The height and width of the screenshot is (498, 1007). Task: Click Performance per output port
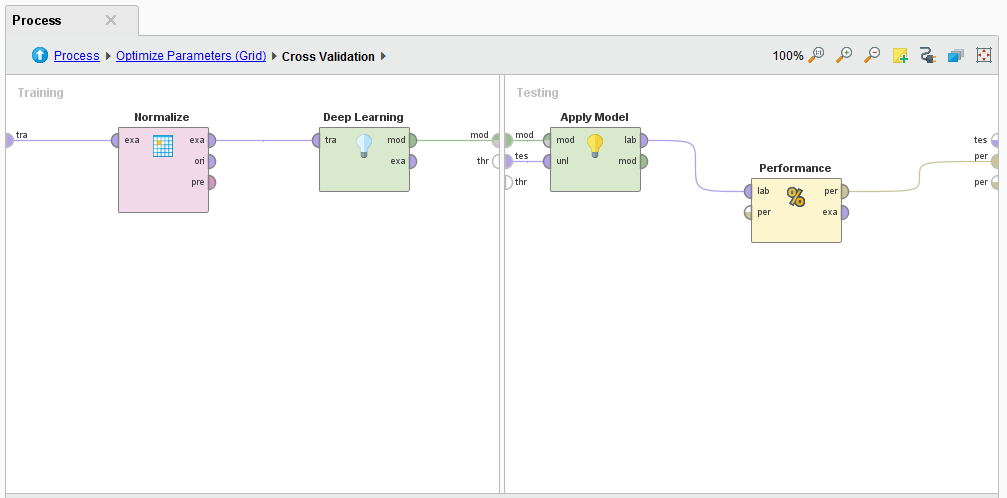click(x=845, y=191)
